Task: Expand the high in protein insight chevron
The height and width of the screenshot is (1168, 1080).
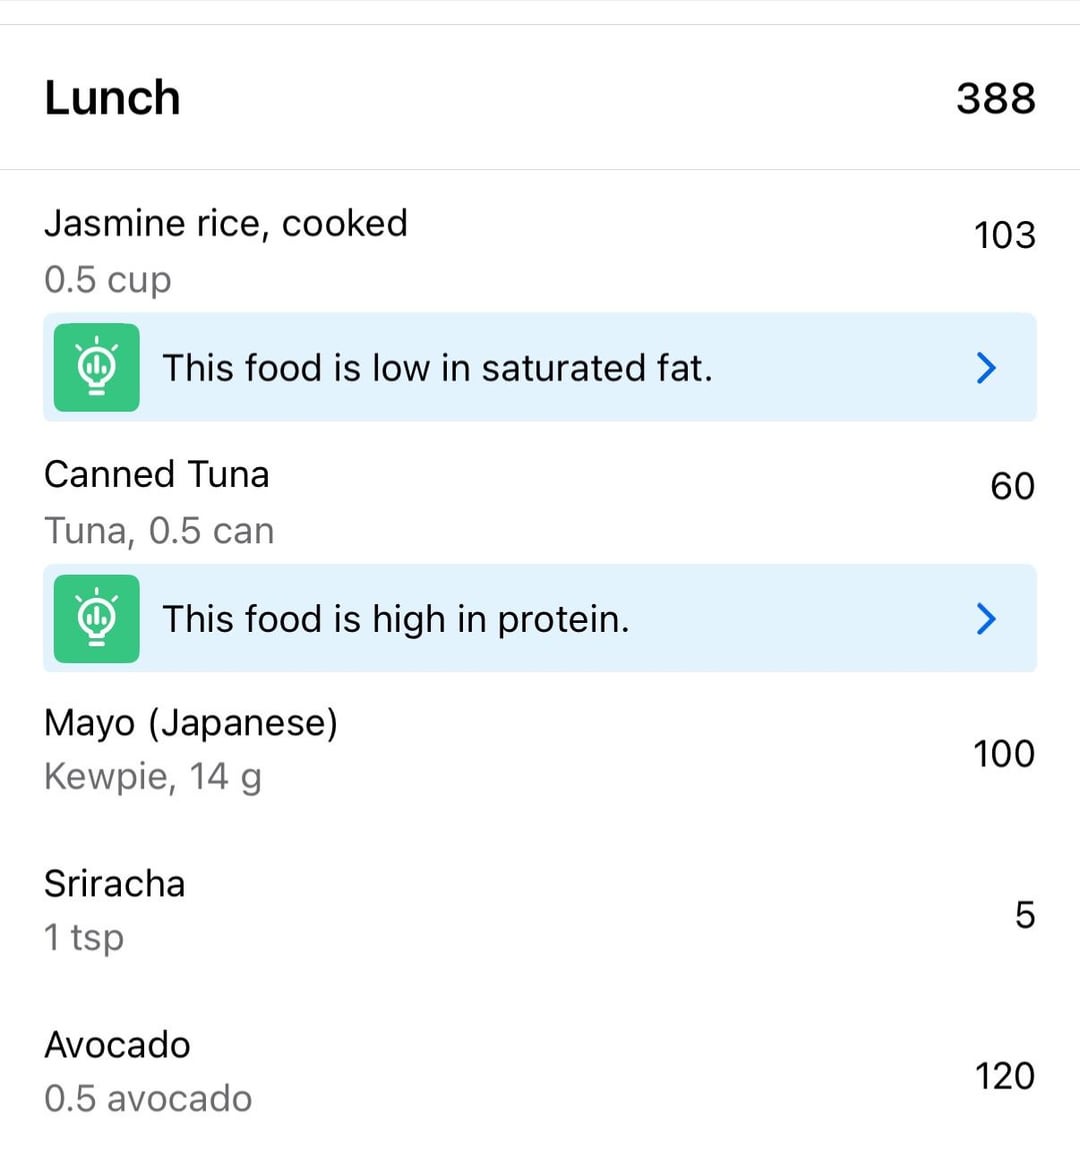Action: tap(985, 619)
